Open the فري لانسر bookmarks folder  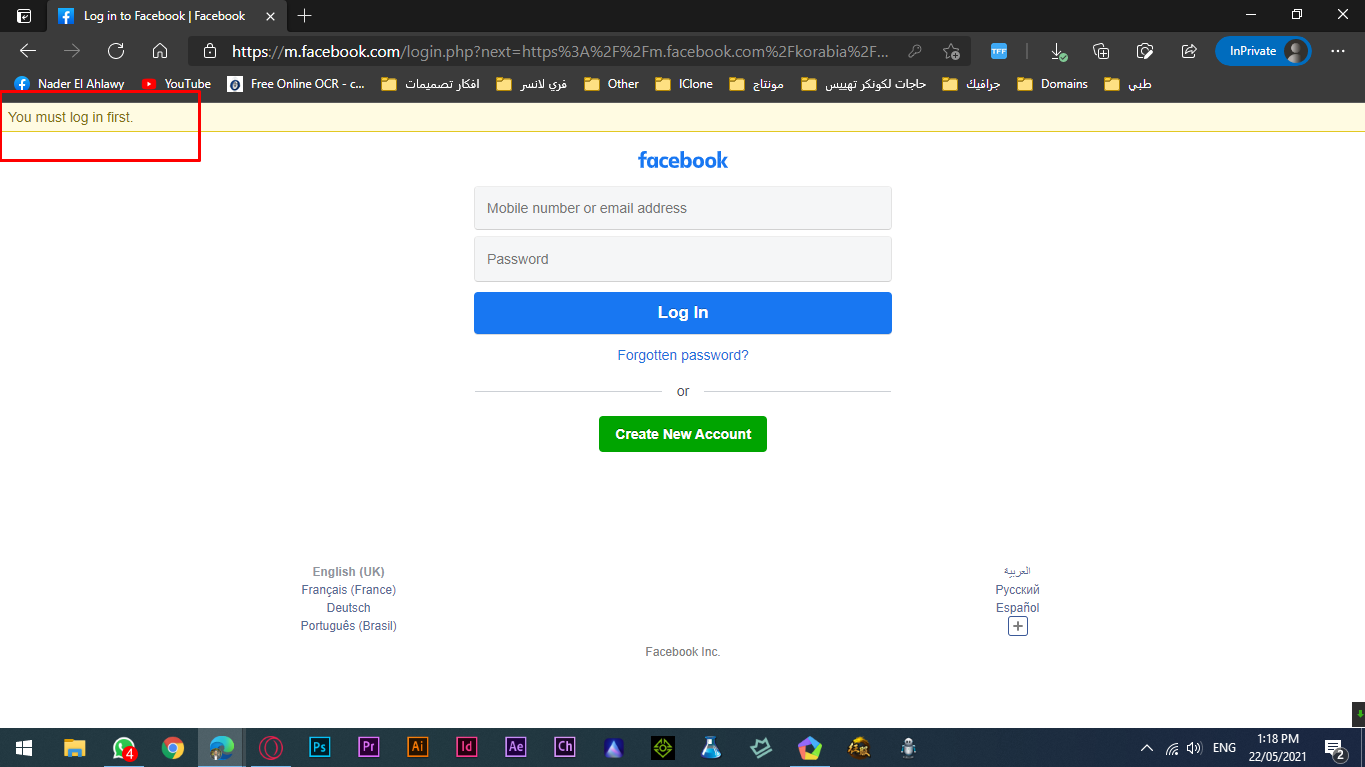pyautogui.click(x=532, y=84)
